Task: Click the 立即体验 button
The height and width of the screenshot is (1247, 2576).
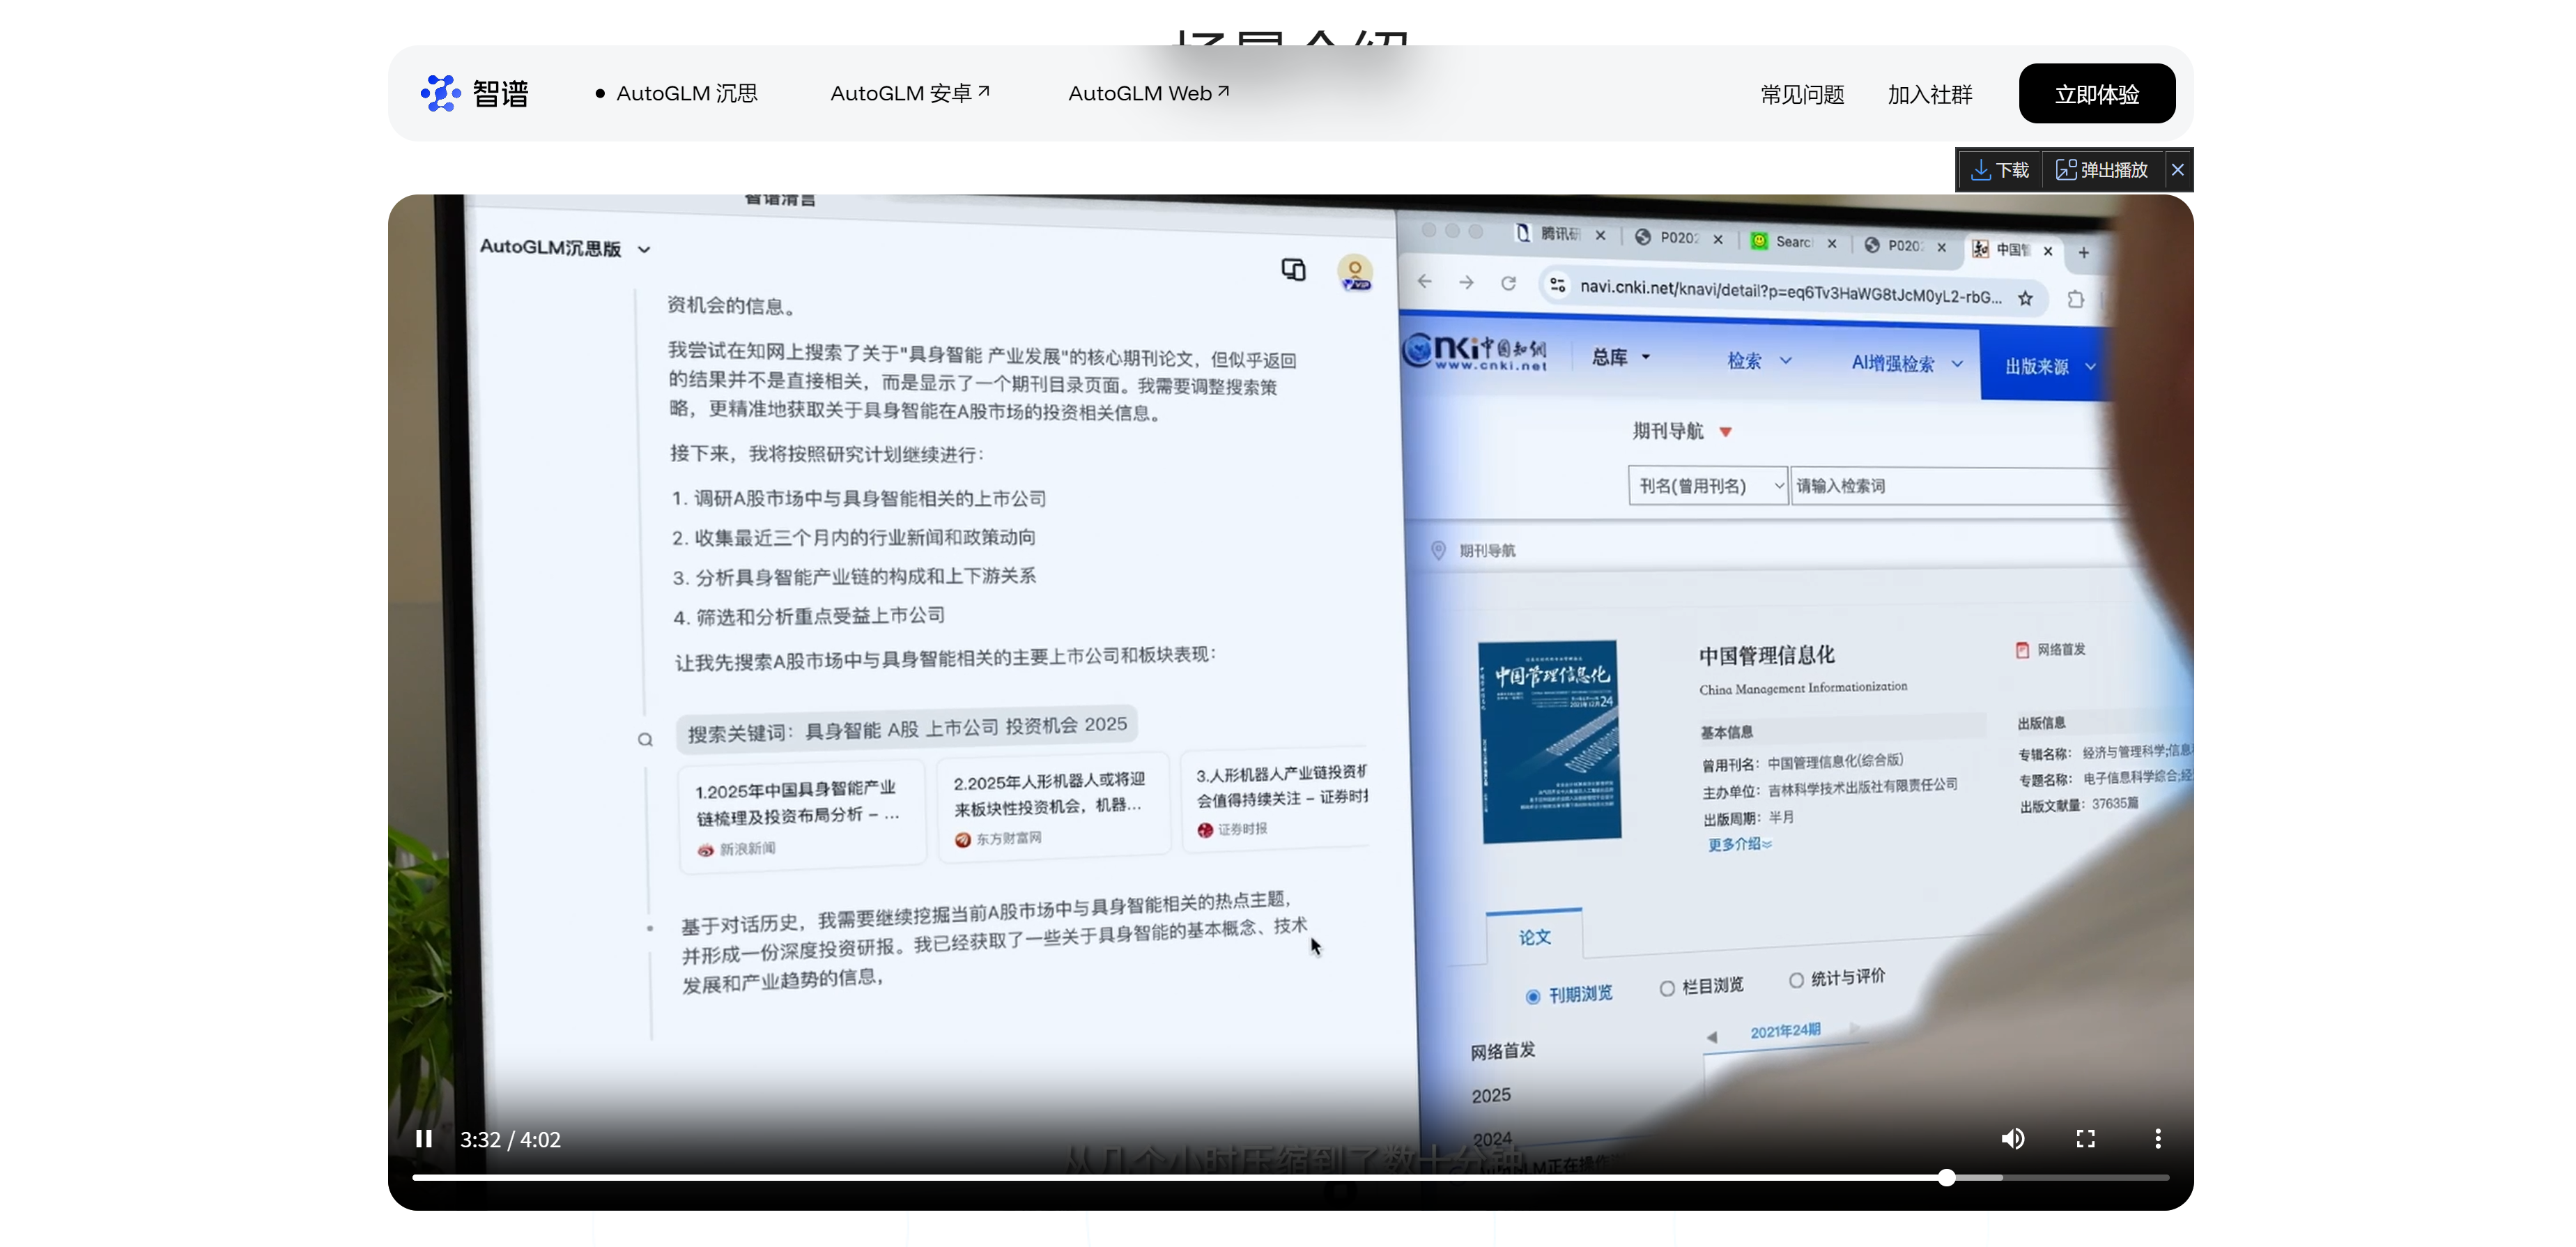Action: point(2096,94)
